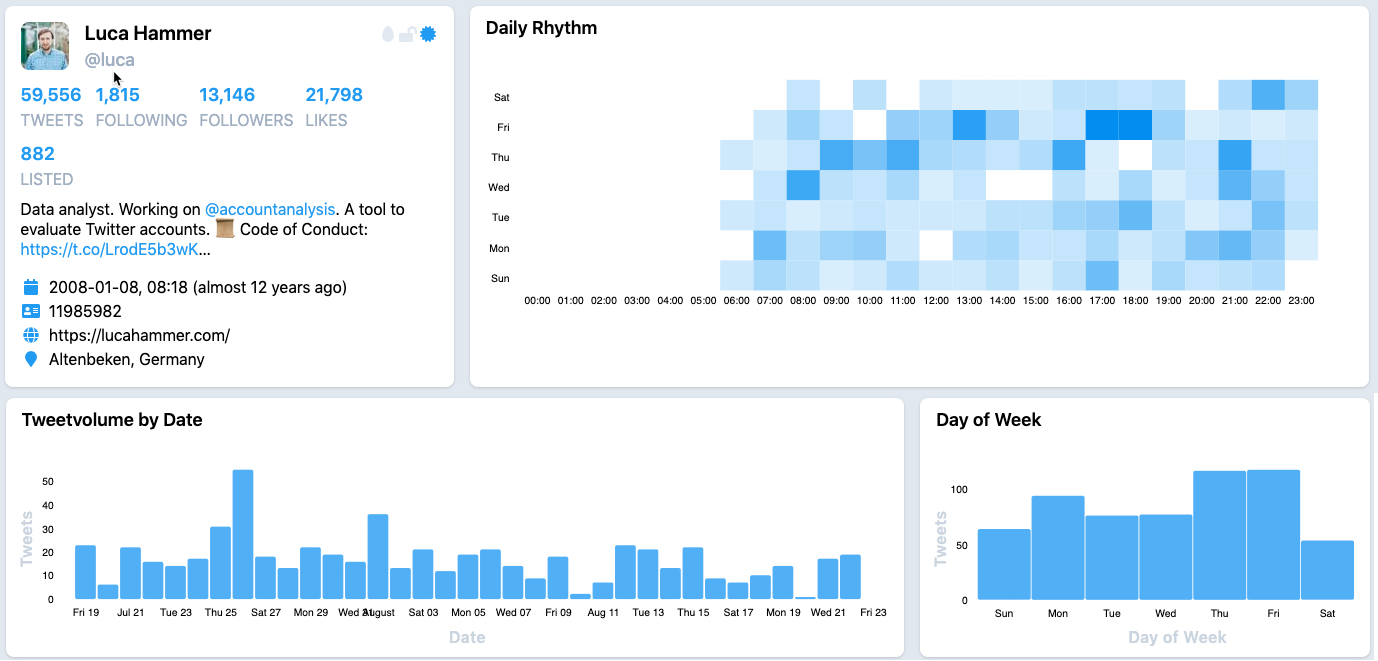Click the @luca handle

109,60
